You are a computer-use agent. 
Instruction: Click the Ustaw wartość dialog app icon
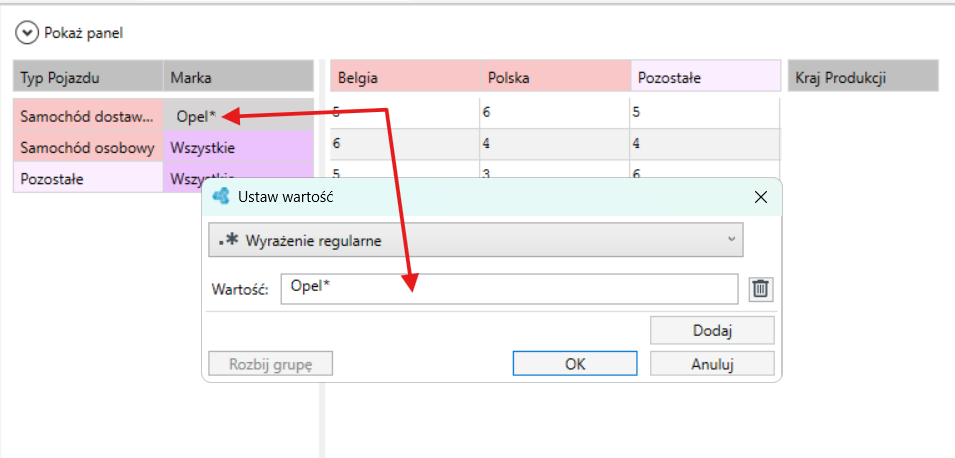[220, 196]
